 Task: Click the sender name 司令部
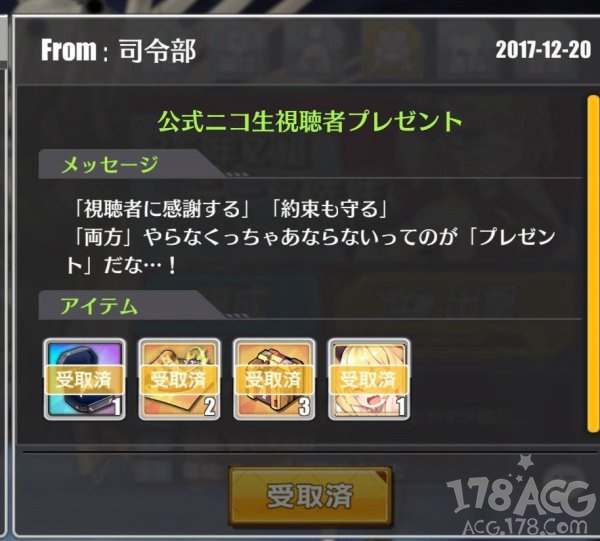point(157,51)
